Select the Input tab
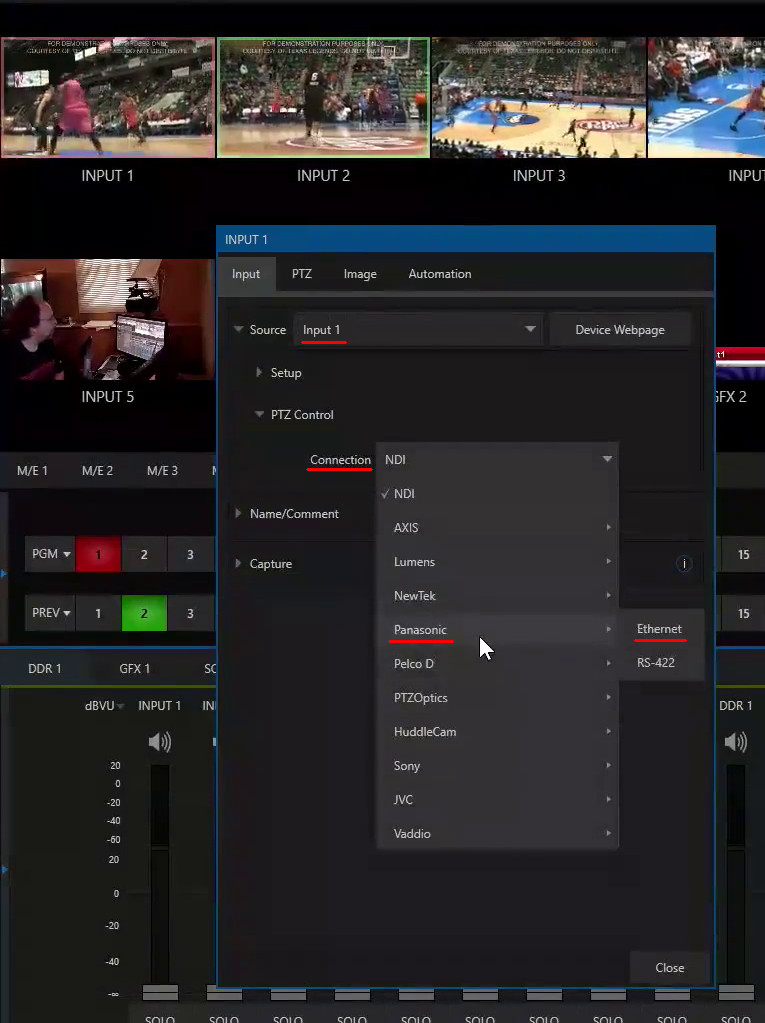 pyautogui.click(x=246, y=274)
